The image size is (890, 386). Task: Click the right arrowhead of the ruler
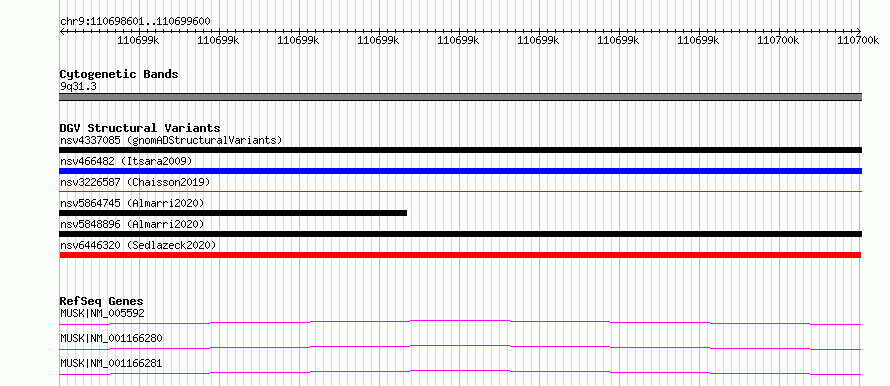[859, 32]
